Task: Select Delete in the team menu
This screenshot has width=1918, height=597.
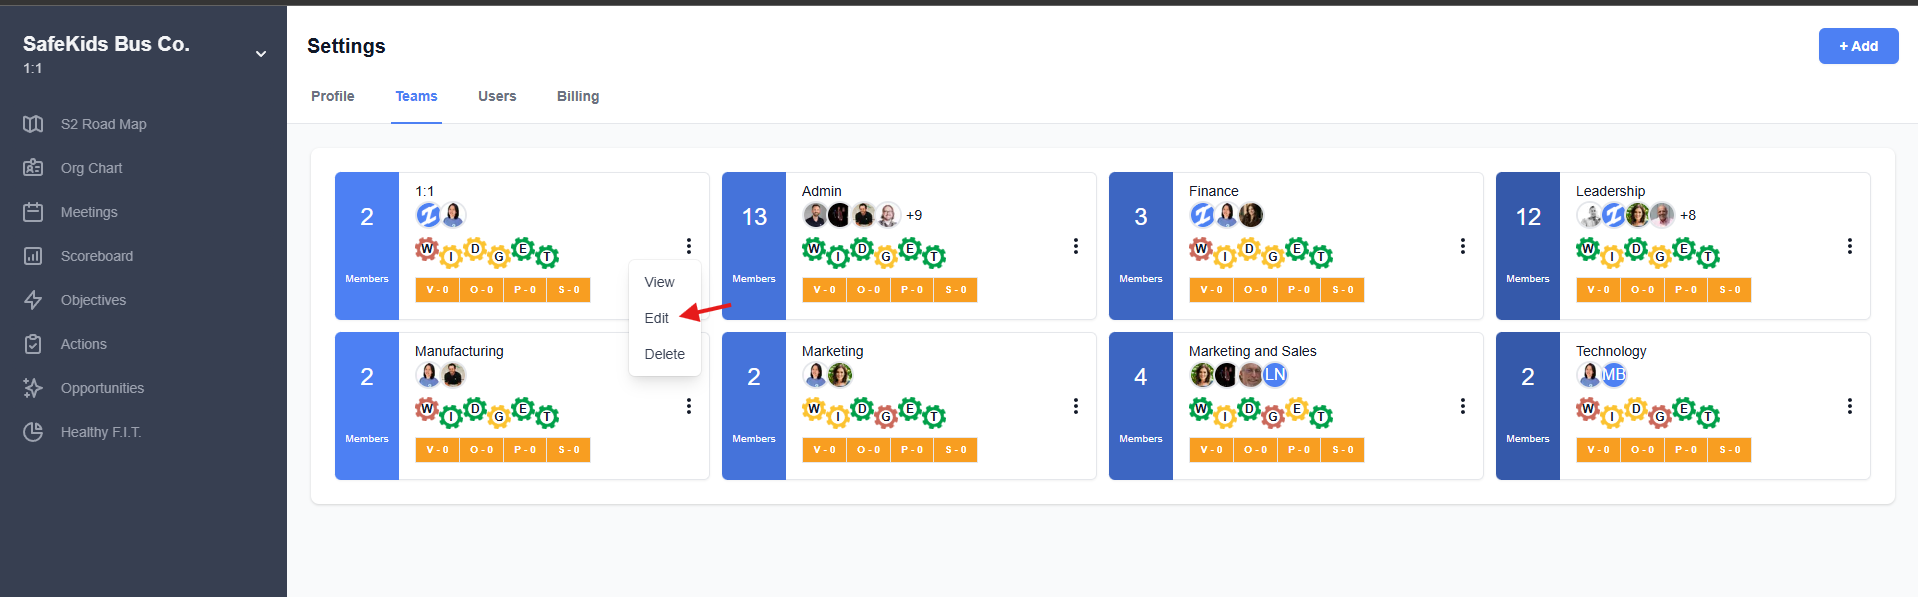Action: point(664,354)
